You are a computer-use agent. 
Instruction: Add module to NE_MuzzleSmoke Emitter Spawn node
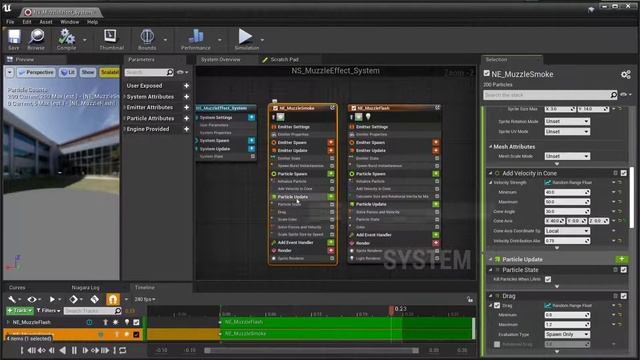click(x=331, y=142)
